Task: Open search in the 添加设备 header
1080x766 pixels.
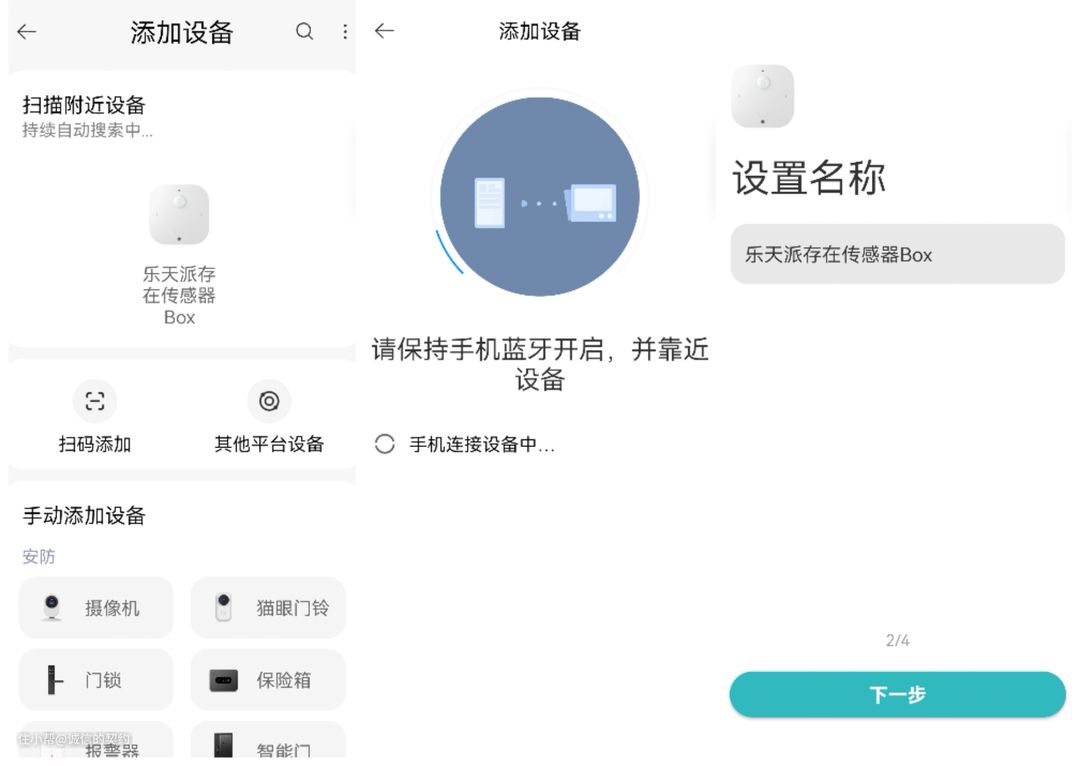Action: point(304,32)
